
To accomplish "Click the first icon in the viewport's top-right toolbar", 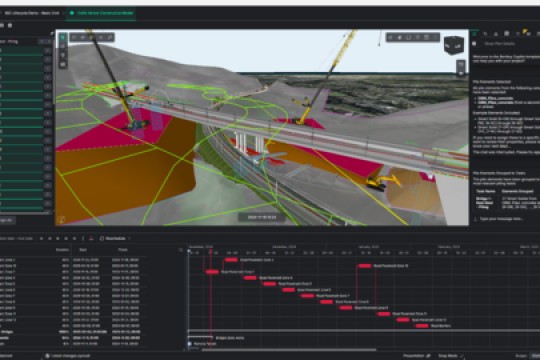I will click(x=391, y=37).
